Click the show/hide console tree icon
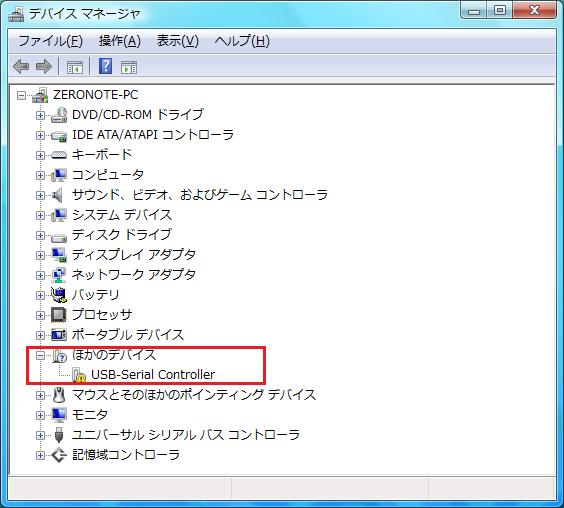The height and width of the screenshot is (508, 564). [75, 67]
